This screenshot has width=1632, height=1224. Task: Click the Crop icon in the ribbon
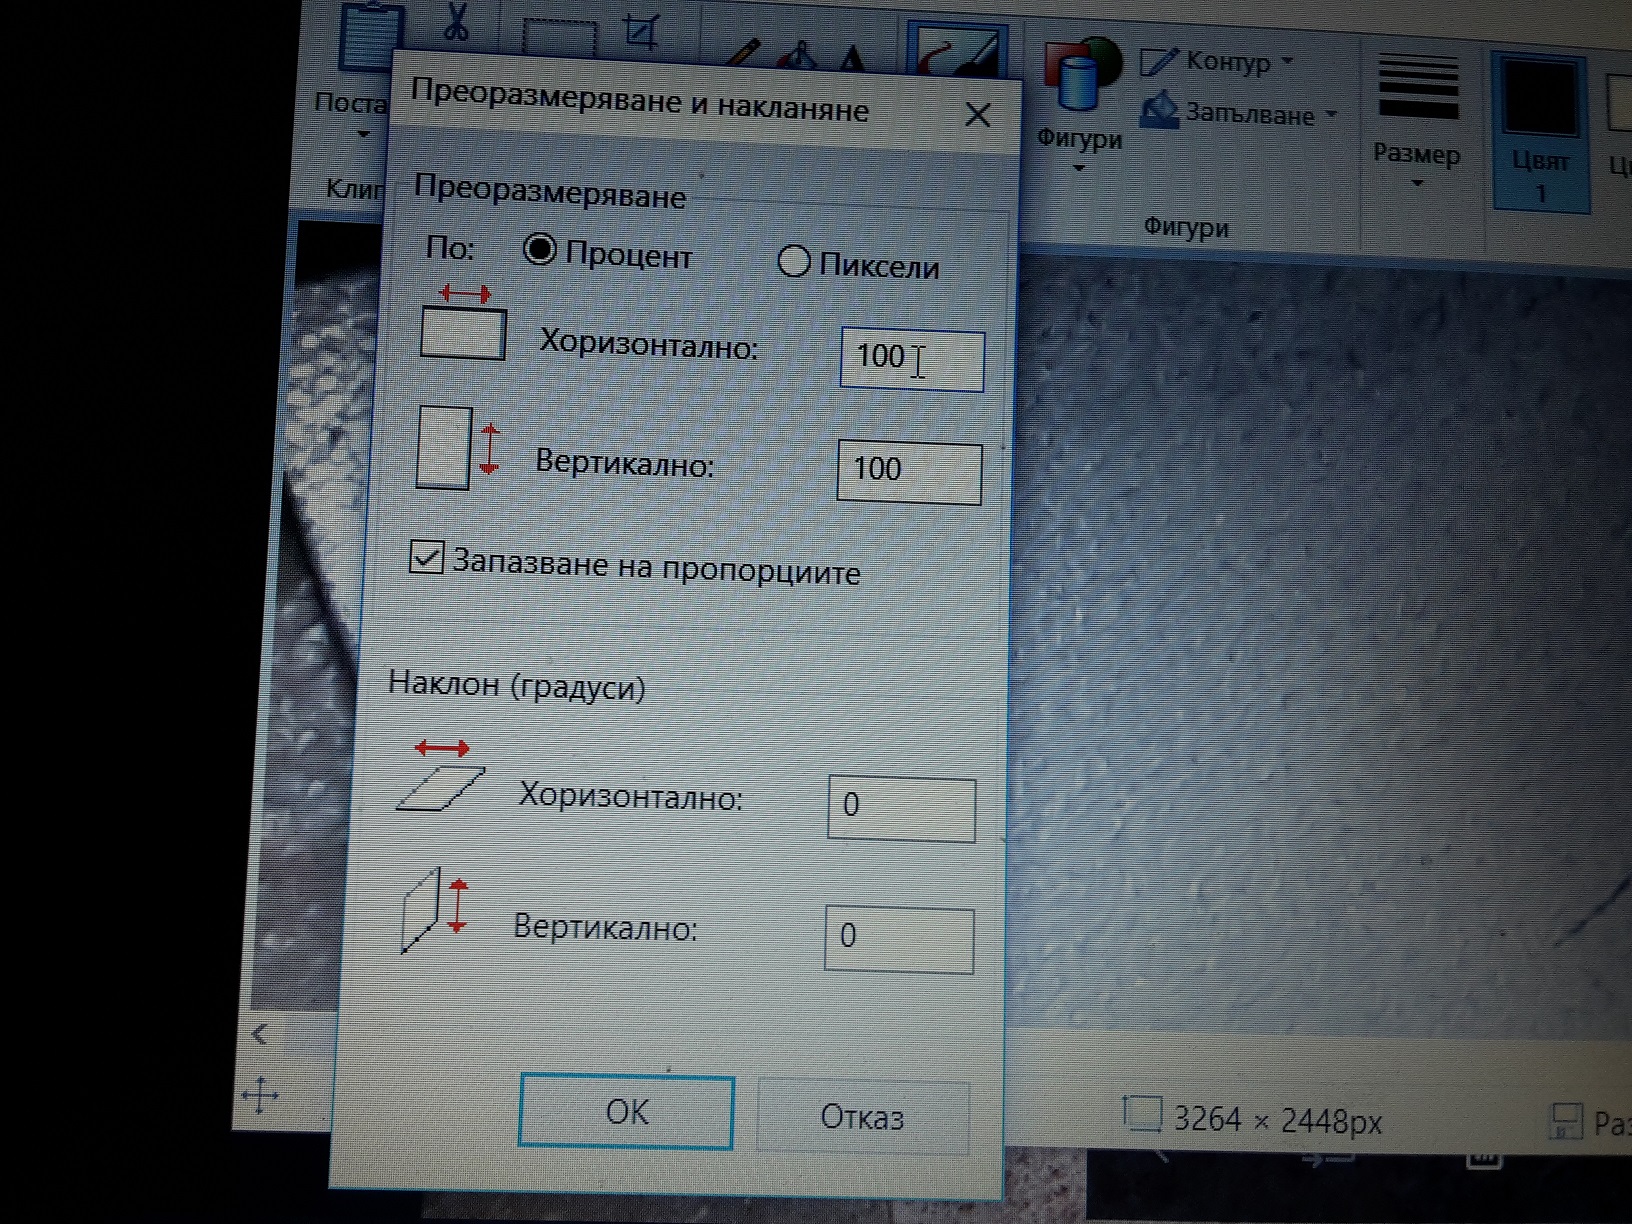coord(640,30)
